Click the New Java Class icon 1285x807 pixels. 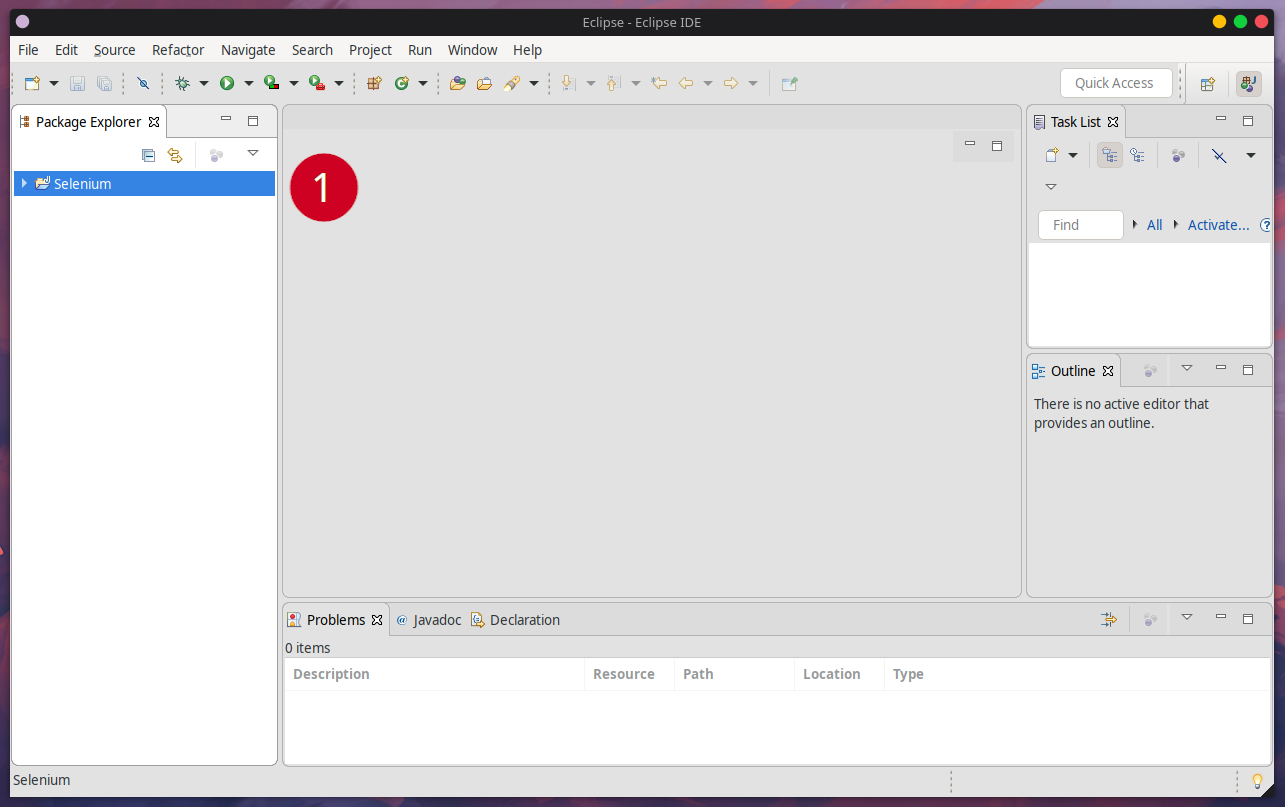click(x=402, y=84)
